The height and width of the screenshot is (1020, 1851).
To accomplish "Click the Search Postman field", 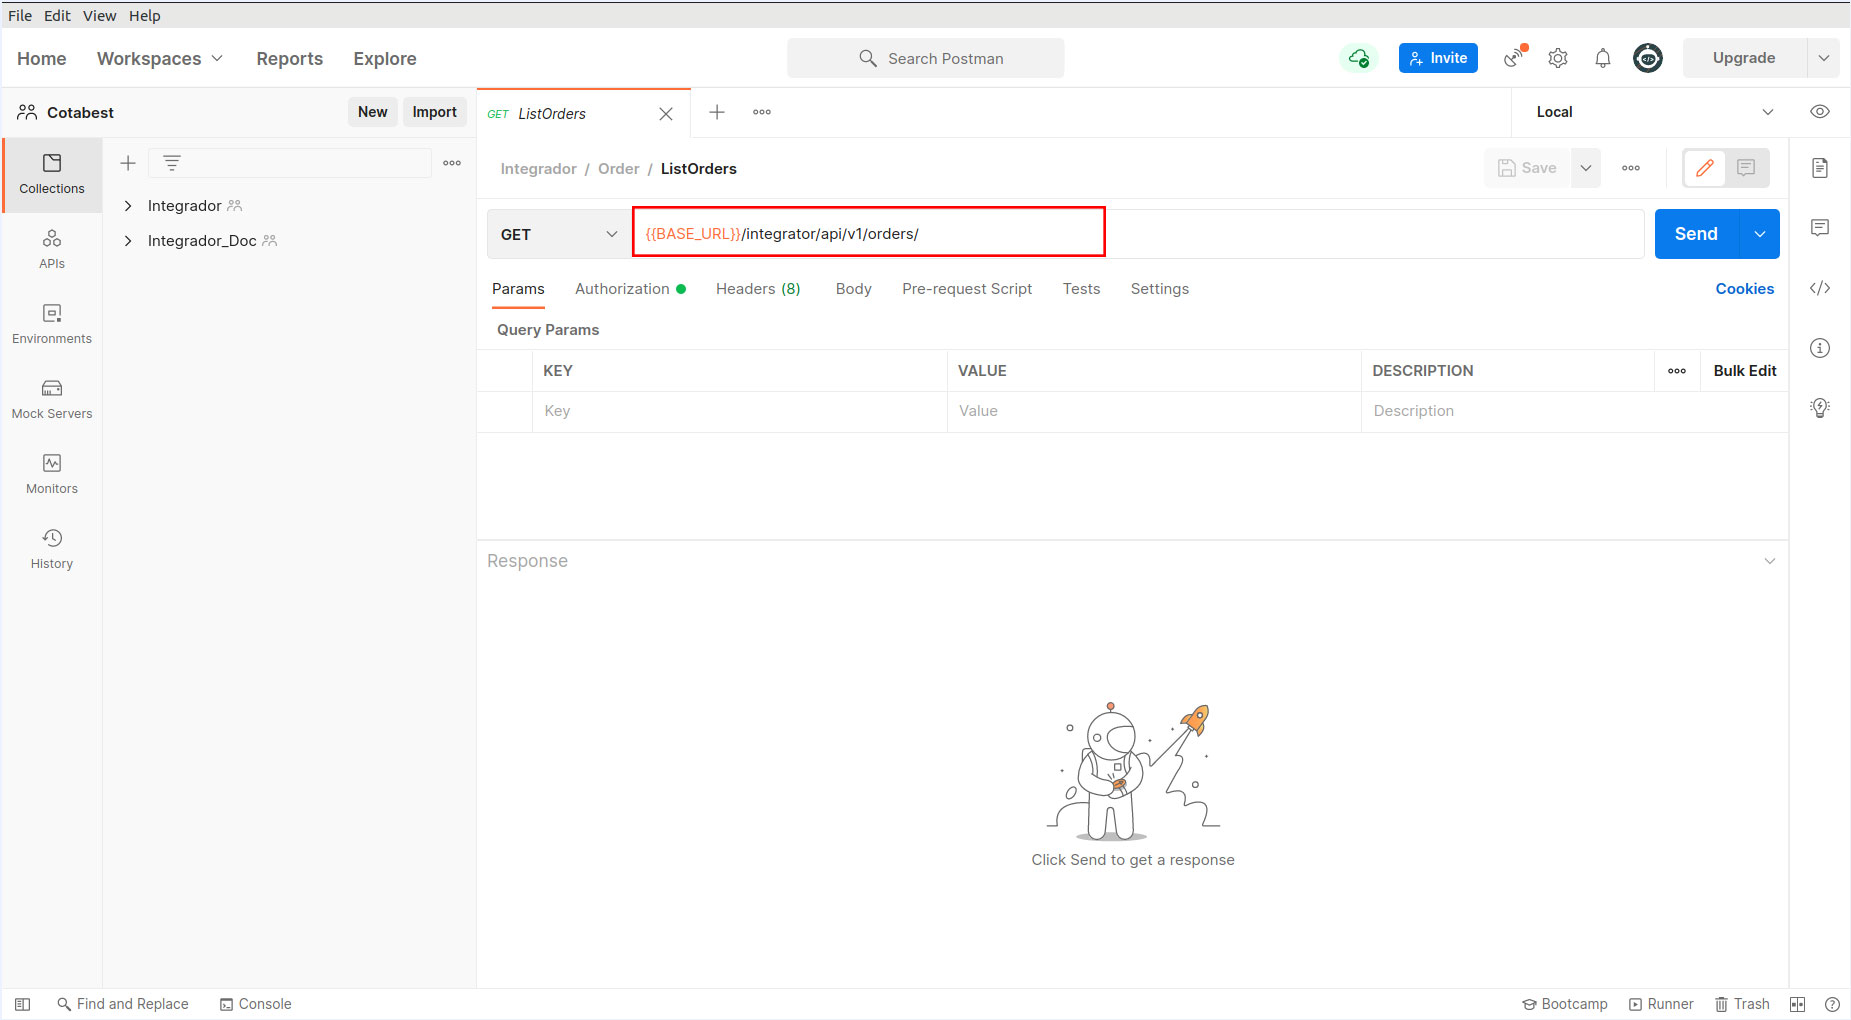I will point(925,58).
